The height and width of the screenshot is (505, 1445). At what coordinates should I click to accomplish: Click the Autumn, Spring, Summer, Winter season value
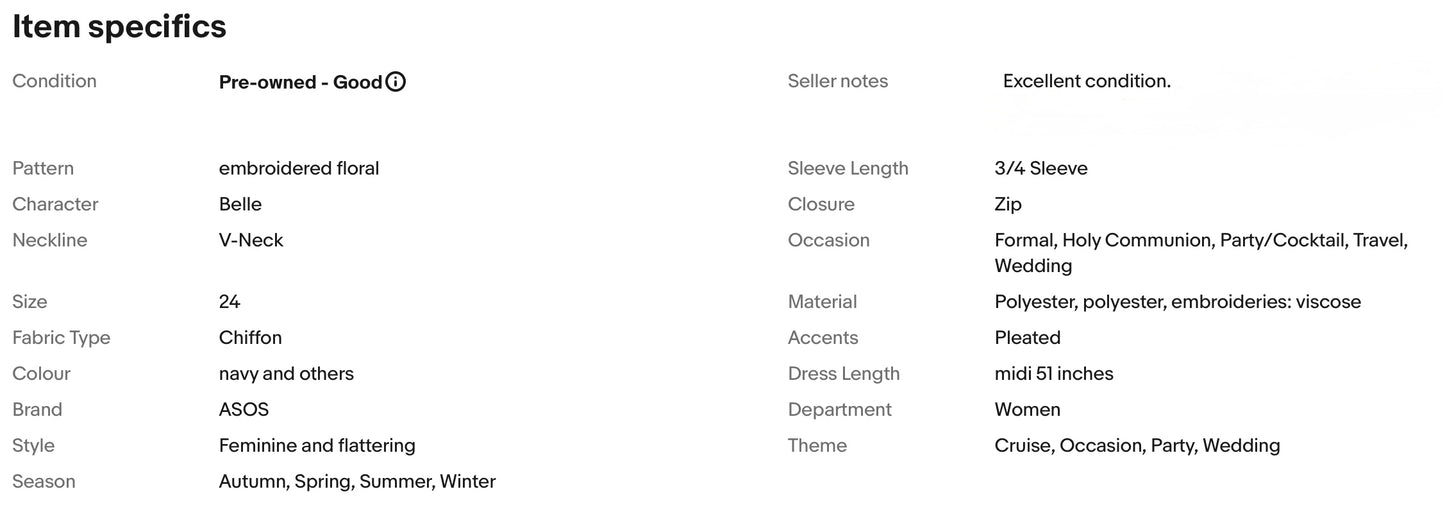point(357,482)
